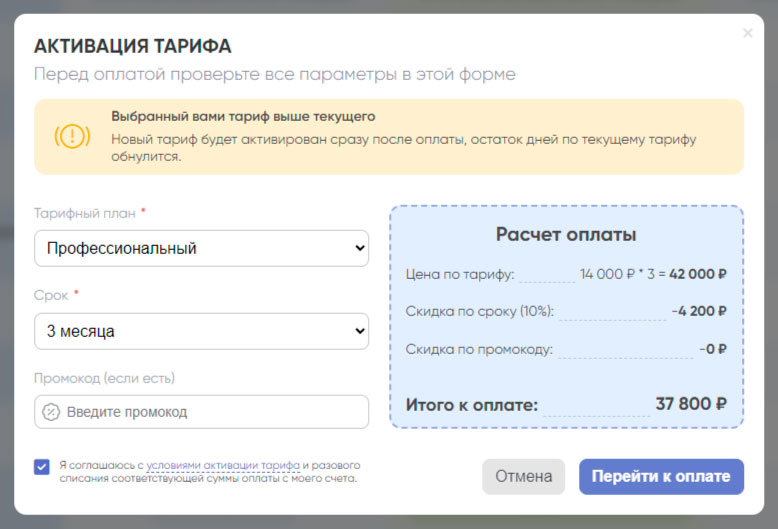Open the Тарифный план dropdown showing Профессиональный
The width and height of the screenshot is (778, 529).
(x=201, y=248)
